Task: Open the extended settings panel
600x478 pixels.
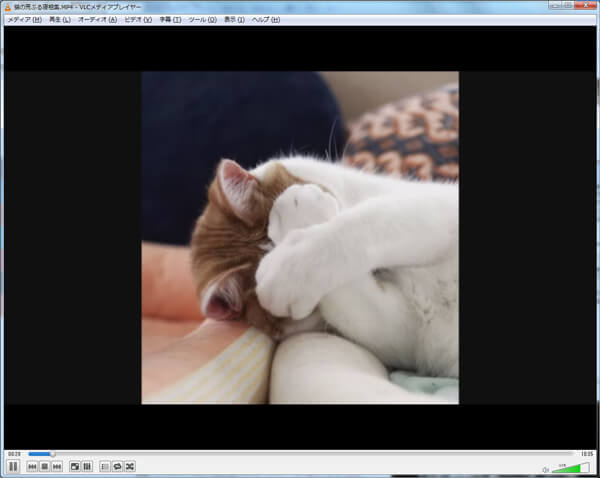Action: pos(87,466)
